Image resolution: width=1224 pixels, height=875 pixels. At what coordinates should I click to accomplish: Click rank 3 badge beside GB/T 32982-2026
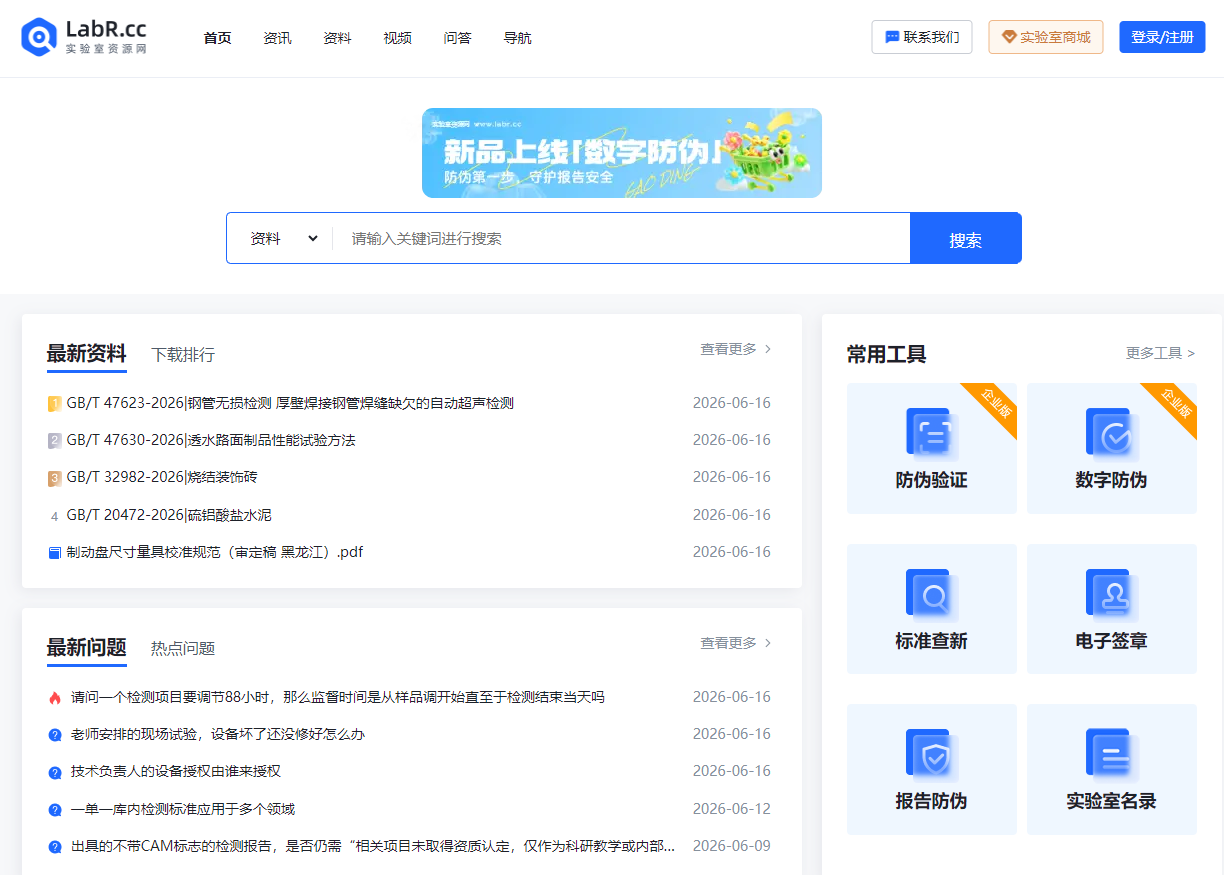54,478
